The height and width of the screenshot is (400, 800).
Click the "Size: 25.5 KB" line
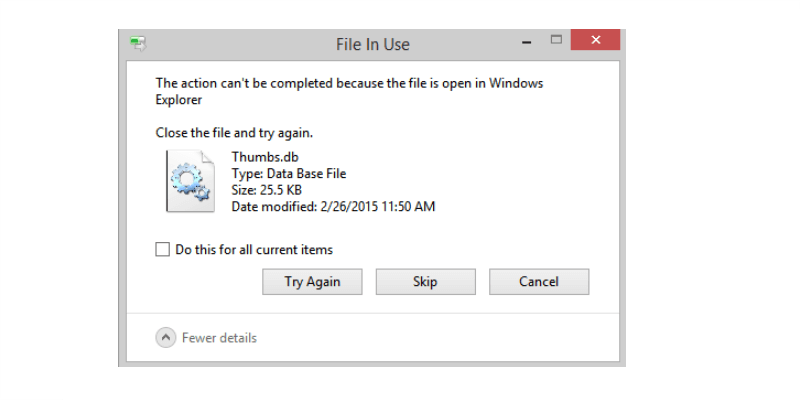(268, 190)
